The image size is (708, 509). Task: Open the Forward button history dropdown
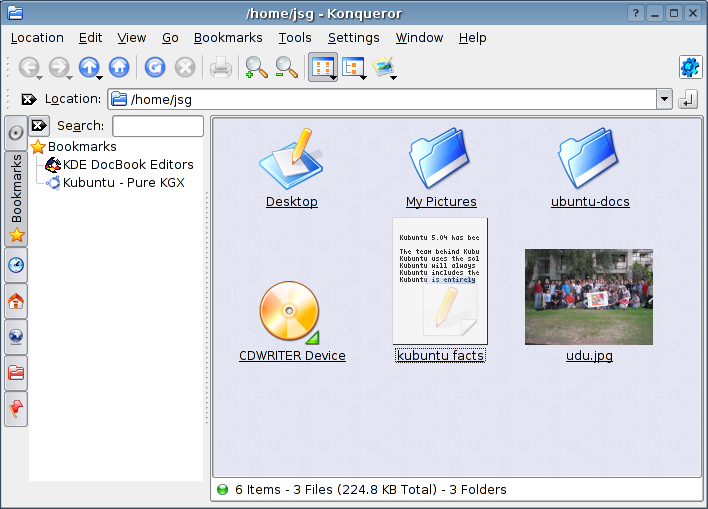tap(70, 78)
